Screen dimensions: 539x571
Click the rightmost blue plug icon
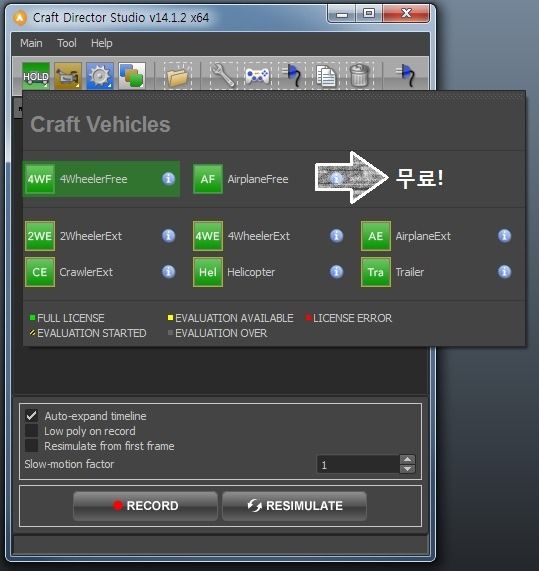pos(405,75)
